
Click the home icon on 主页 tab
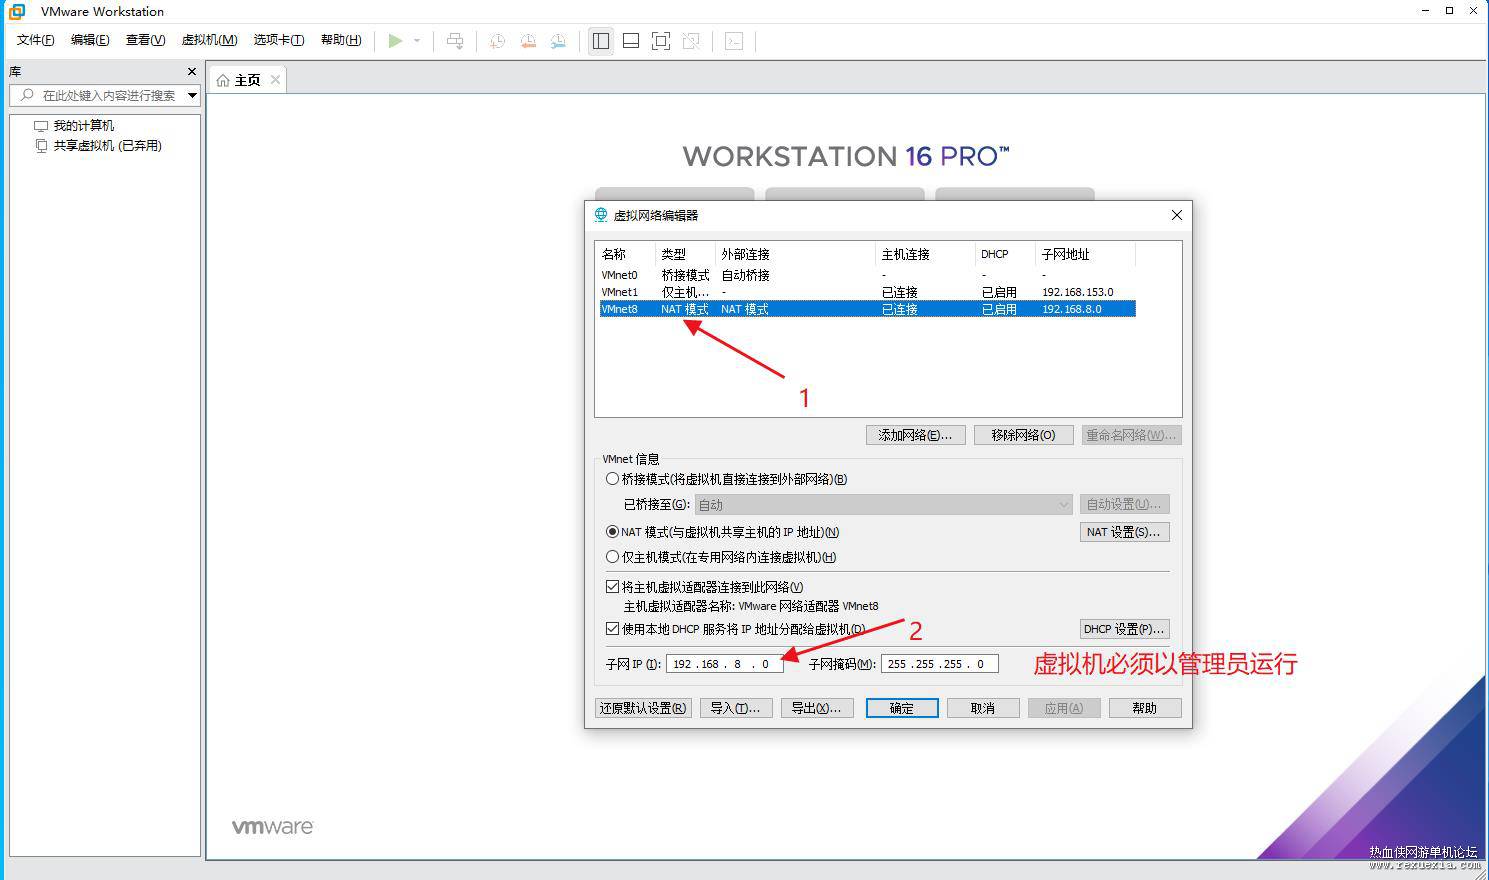(x=223, y=80)
